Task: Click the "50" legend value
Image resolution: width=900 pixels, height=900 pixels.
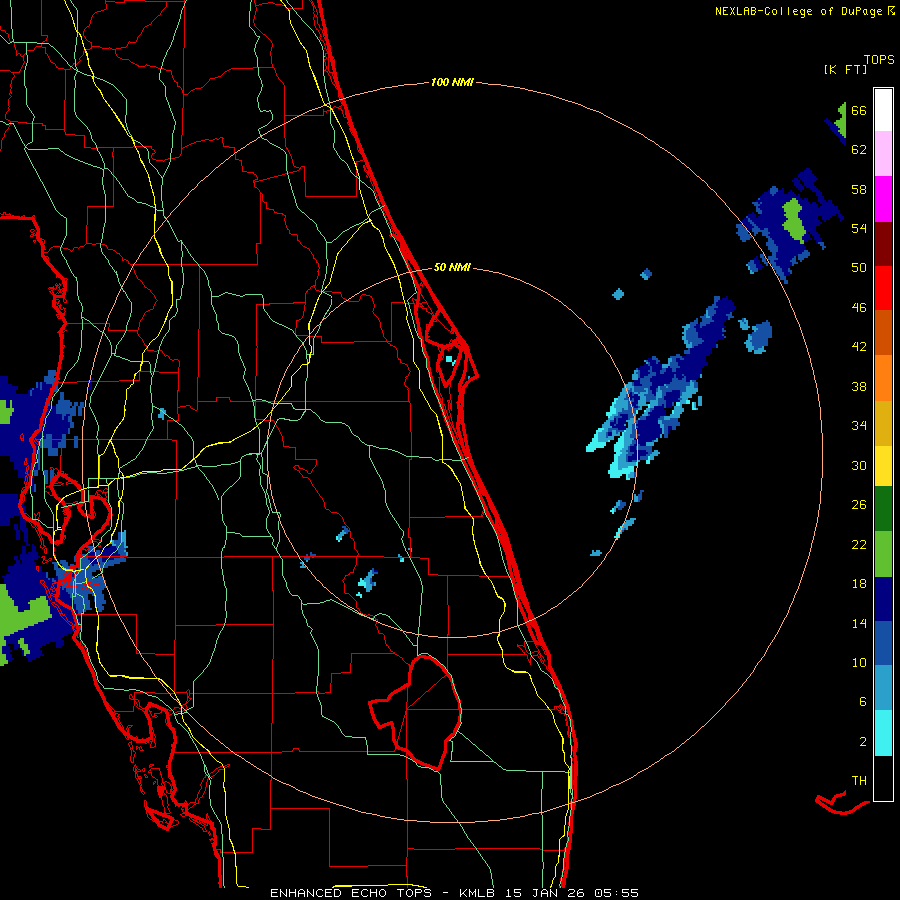Action: tap(859, 268)
